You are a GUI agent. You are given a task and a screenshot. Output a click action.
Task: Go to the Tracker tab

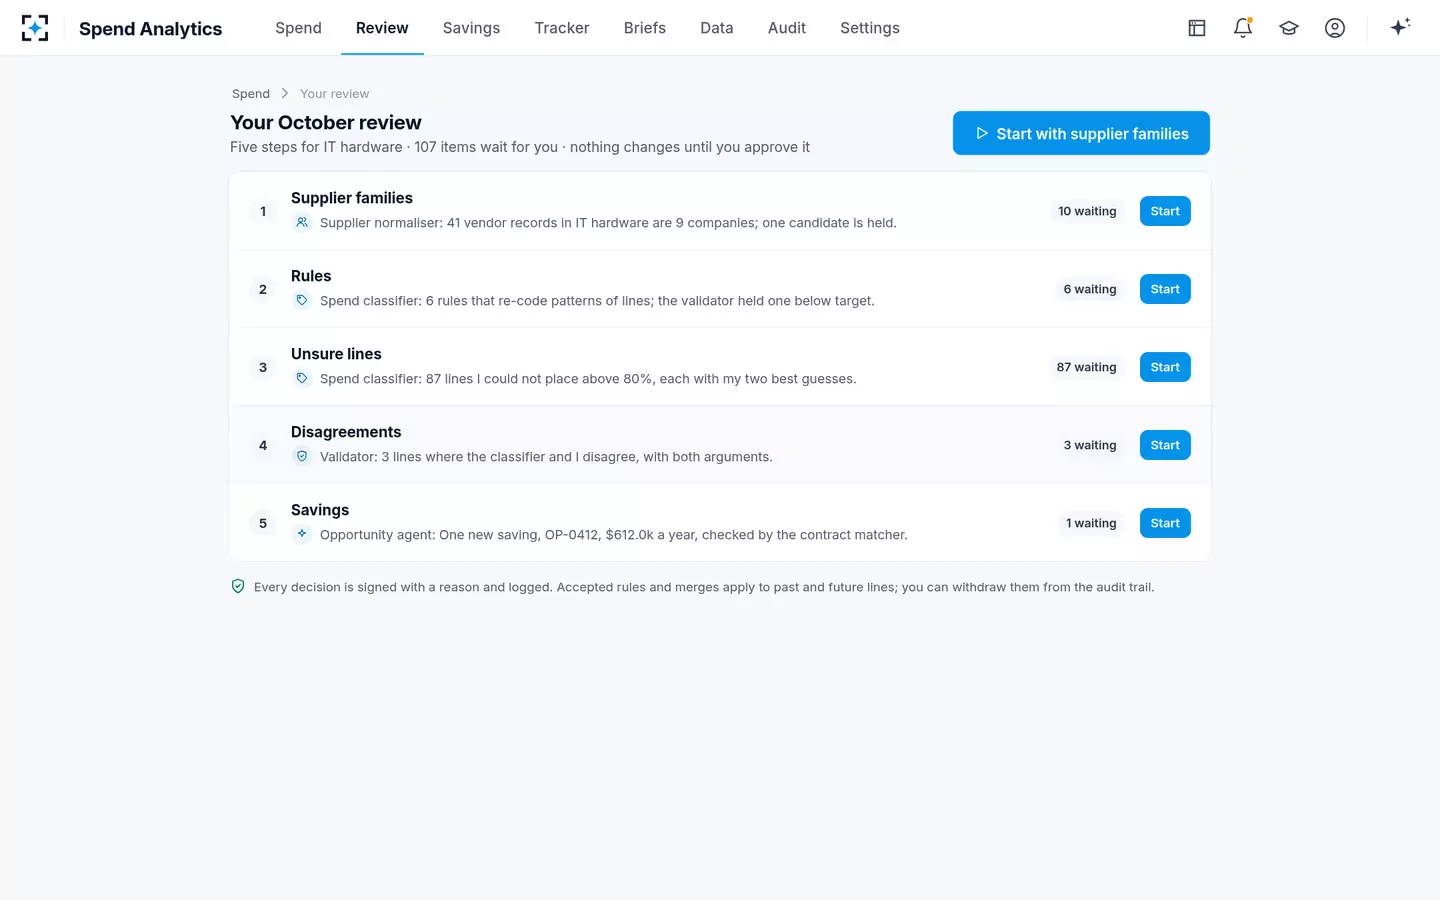pos(562,28)
